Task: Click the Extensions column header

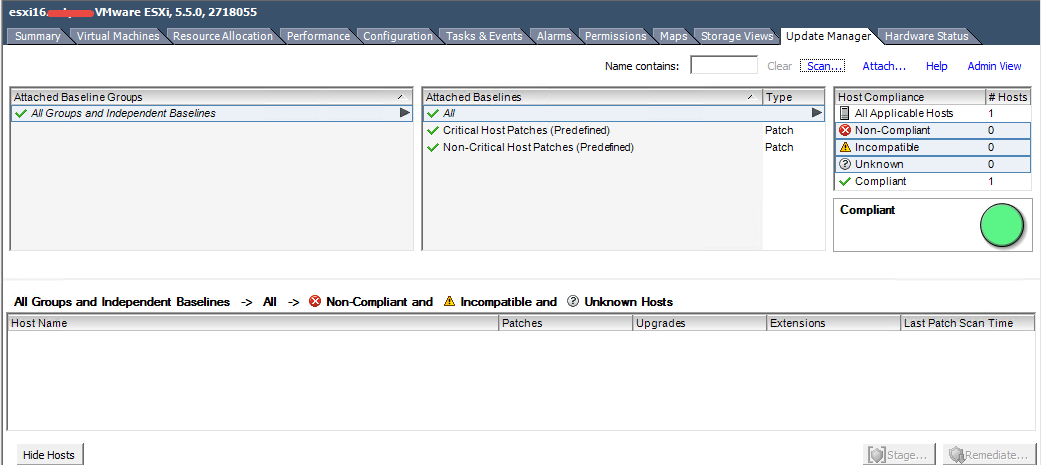Action: [833, 323]
